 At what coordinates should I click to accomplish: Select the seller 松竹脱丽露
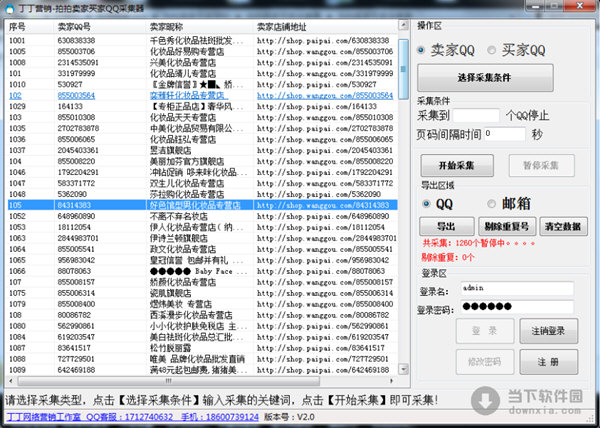170,348
